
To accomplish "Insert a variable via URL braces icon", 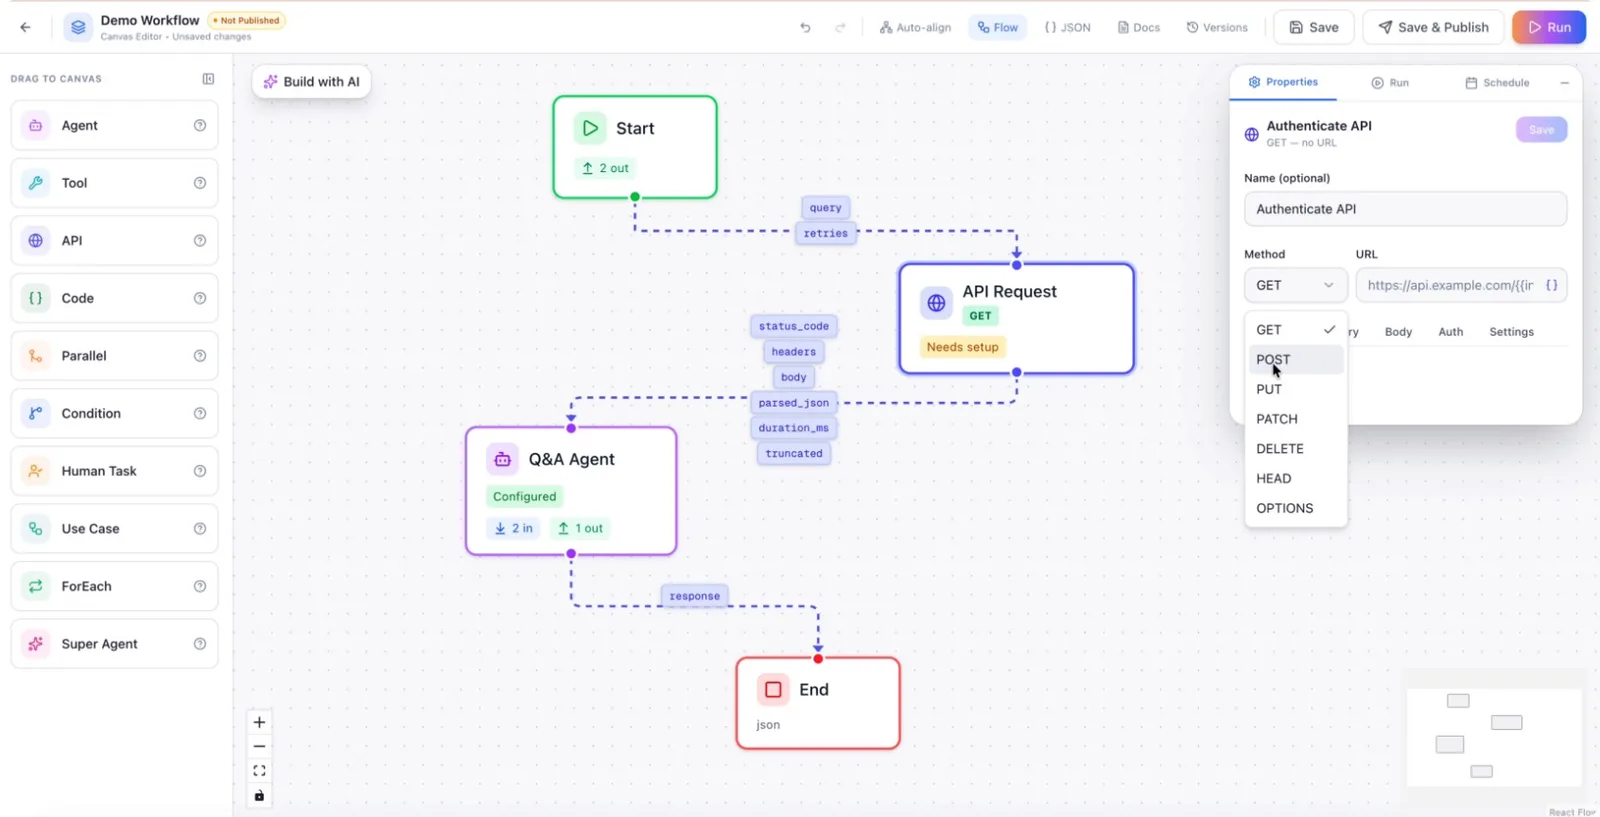I will point(1551,285).
